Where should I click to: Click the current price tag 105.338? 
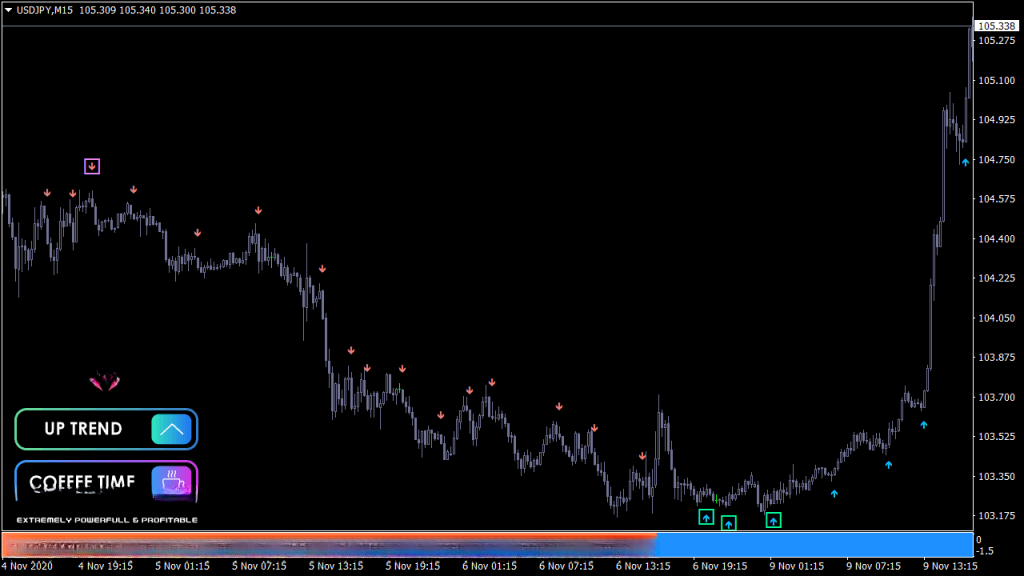(997, 26)
